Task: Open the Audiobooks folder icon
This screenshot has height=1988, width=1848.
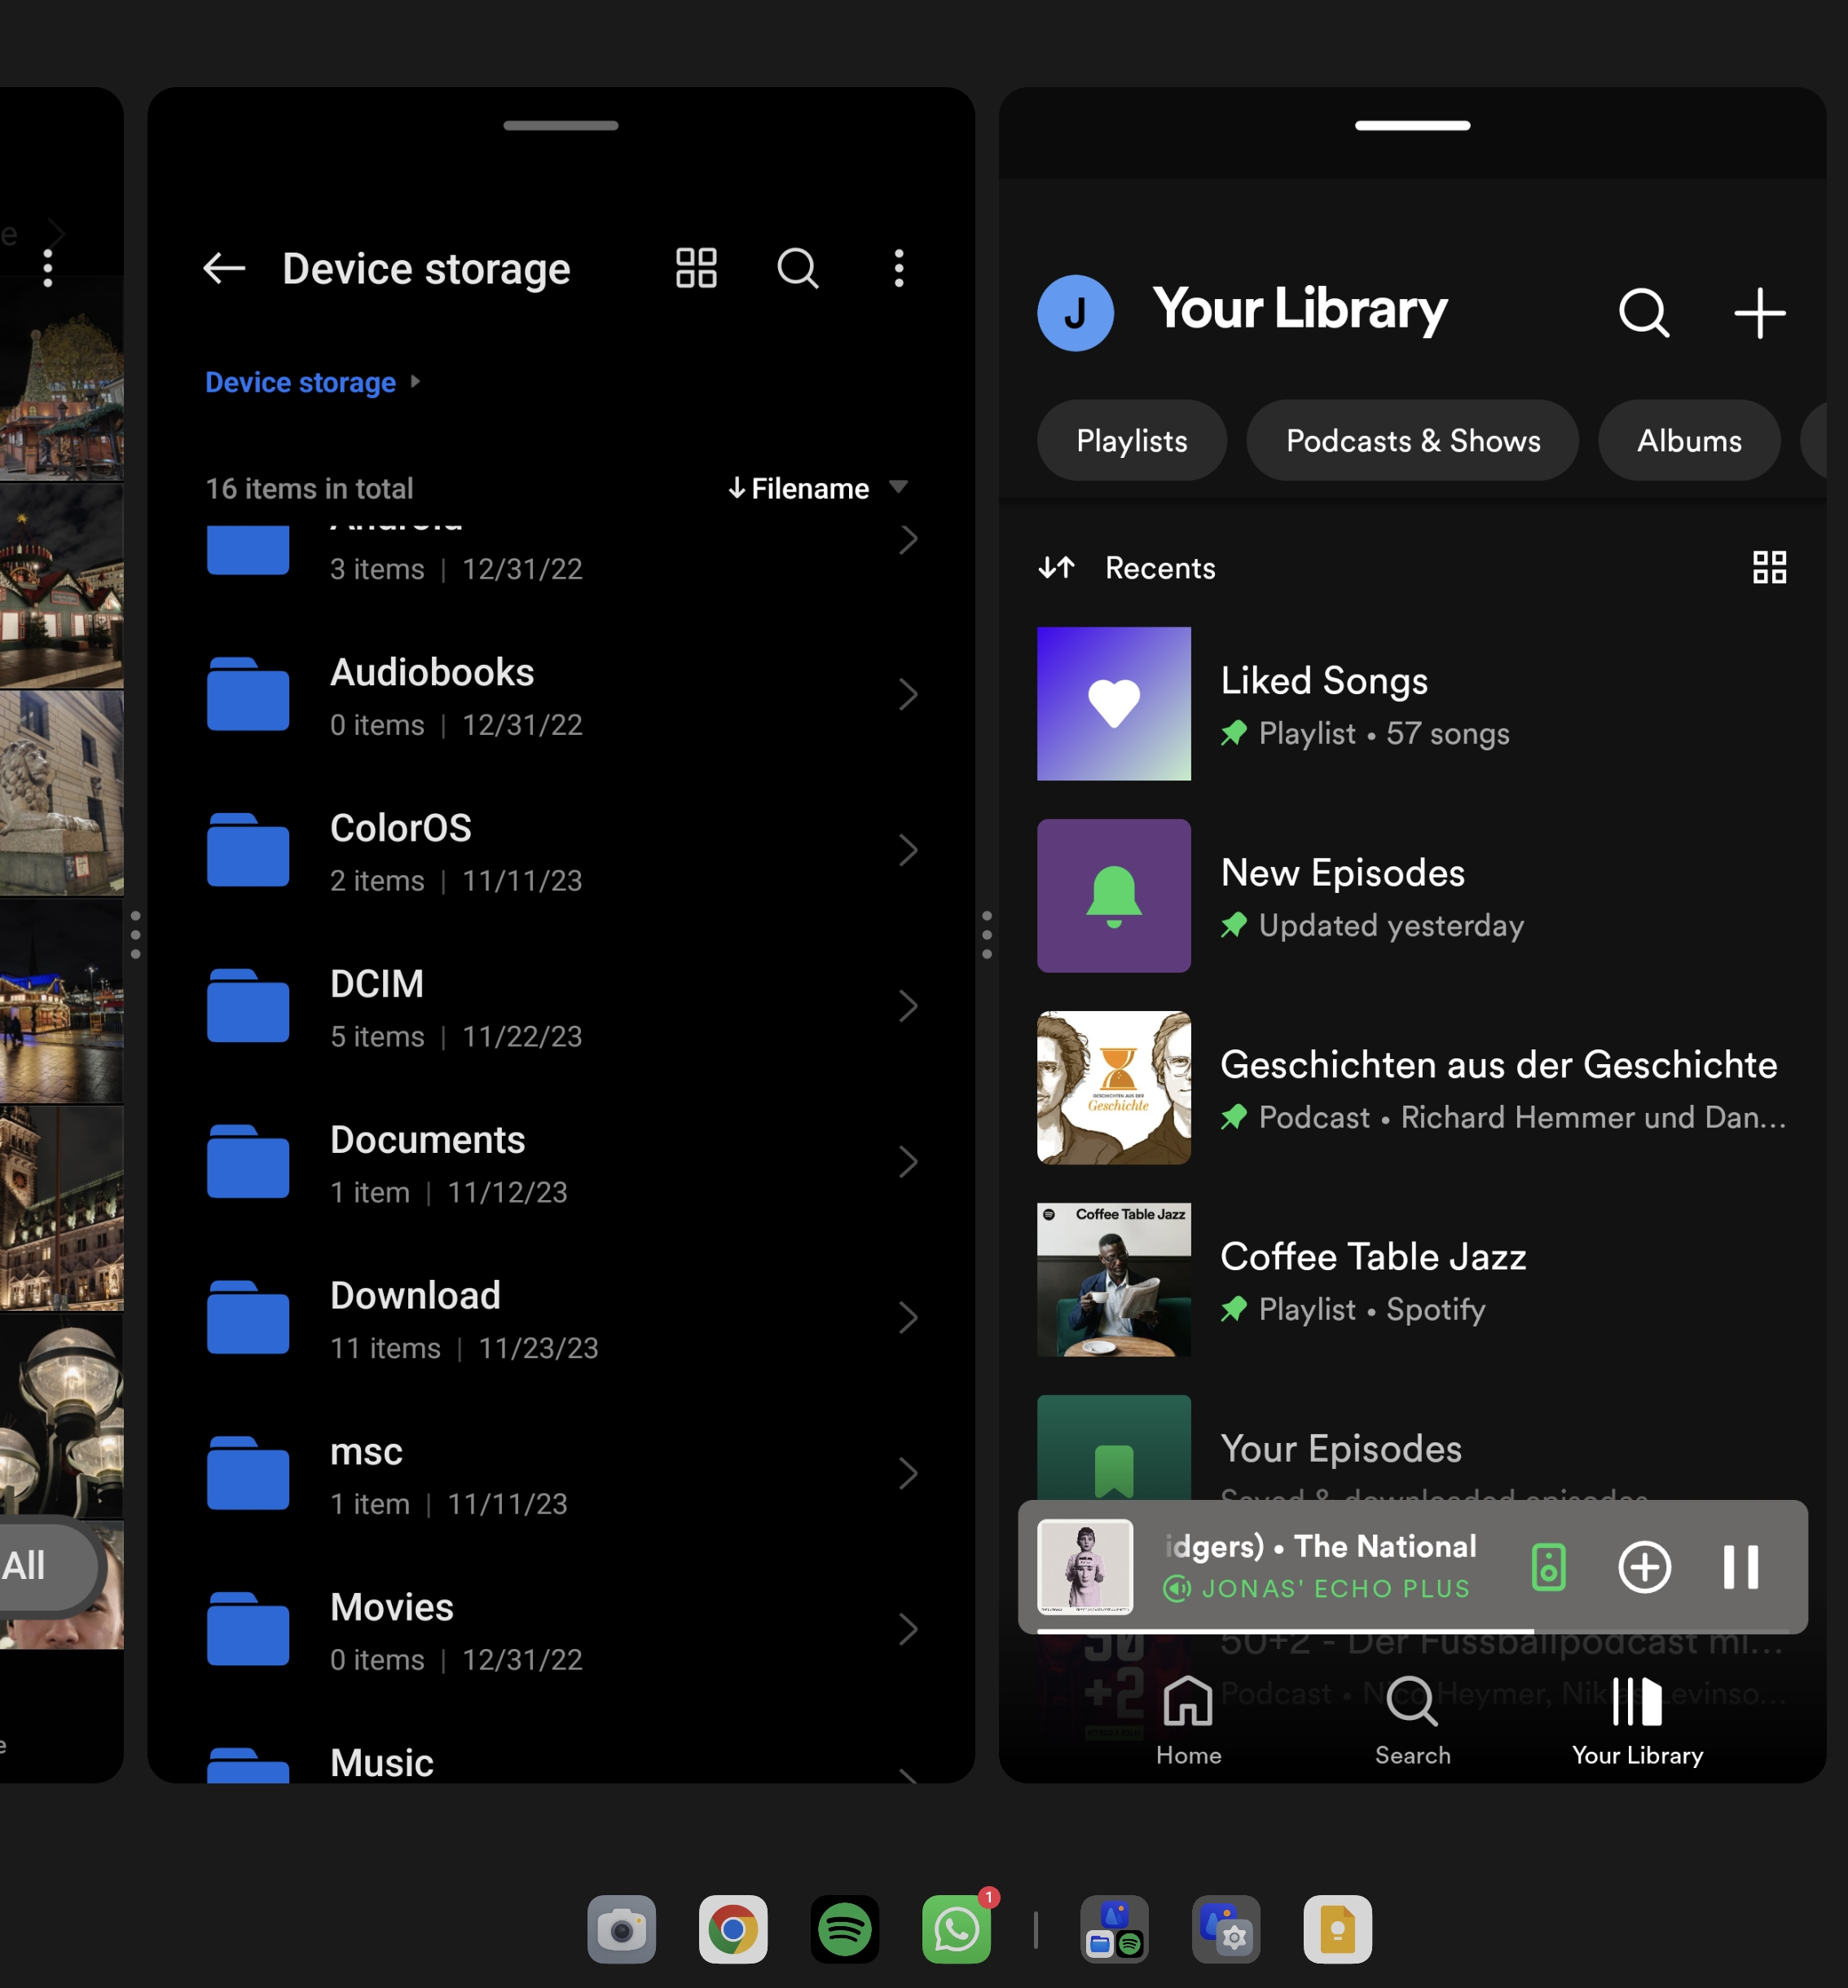Action: click(248, 694)
